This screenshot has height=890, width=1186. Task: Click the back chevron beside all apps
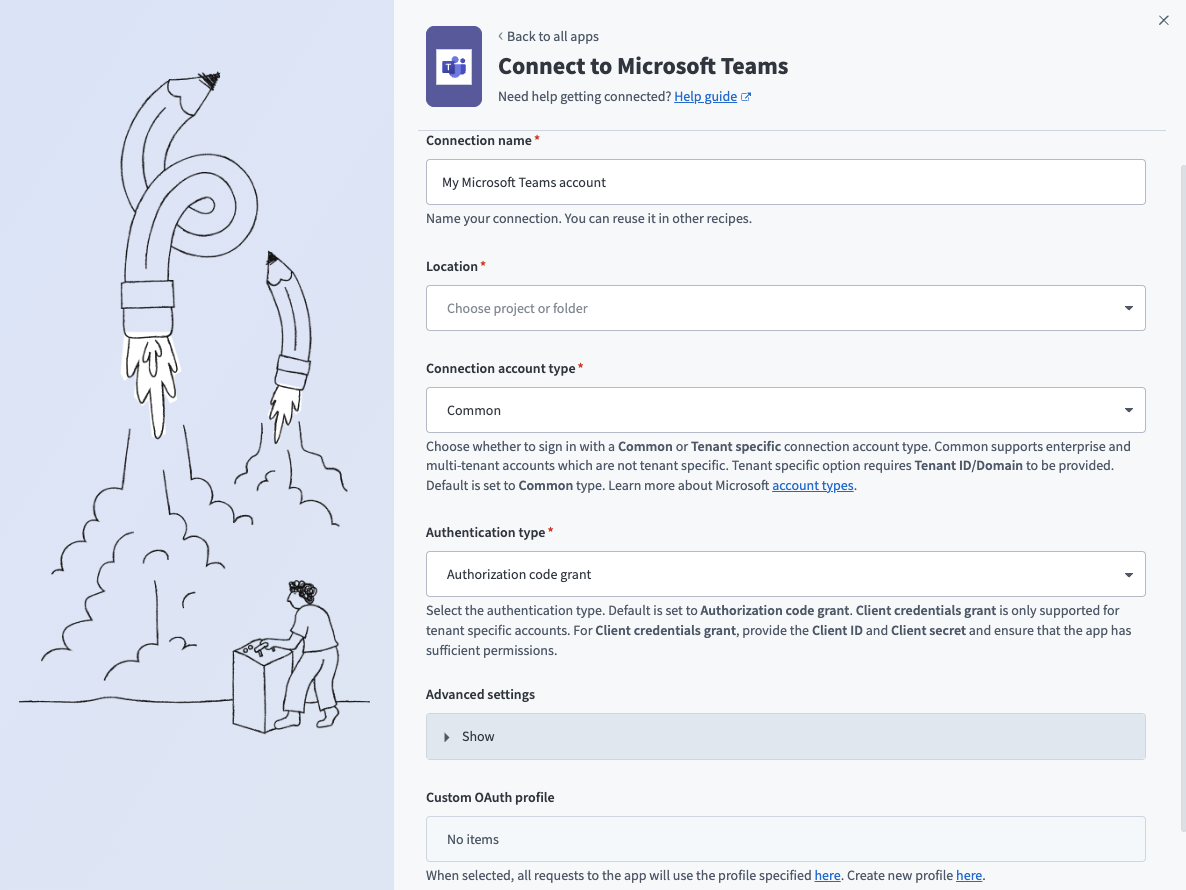coord(500,36)
